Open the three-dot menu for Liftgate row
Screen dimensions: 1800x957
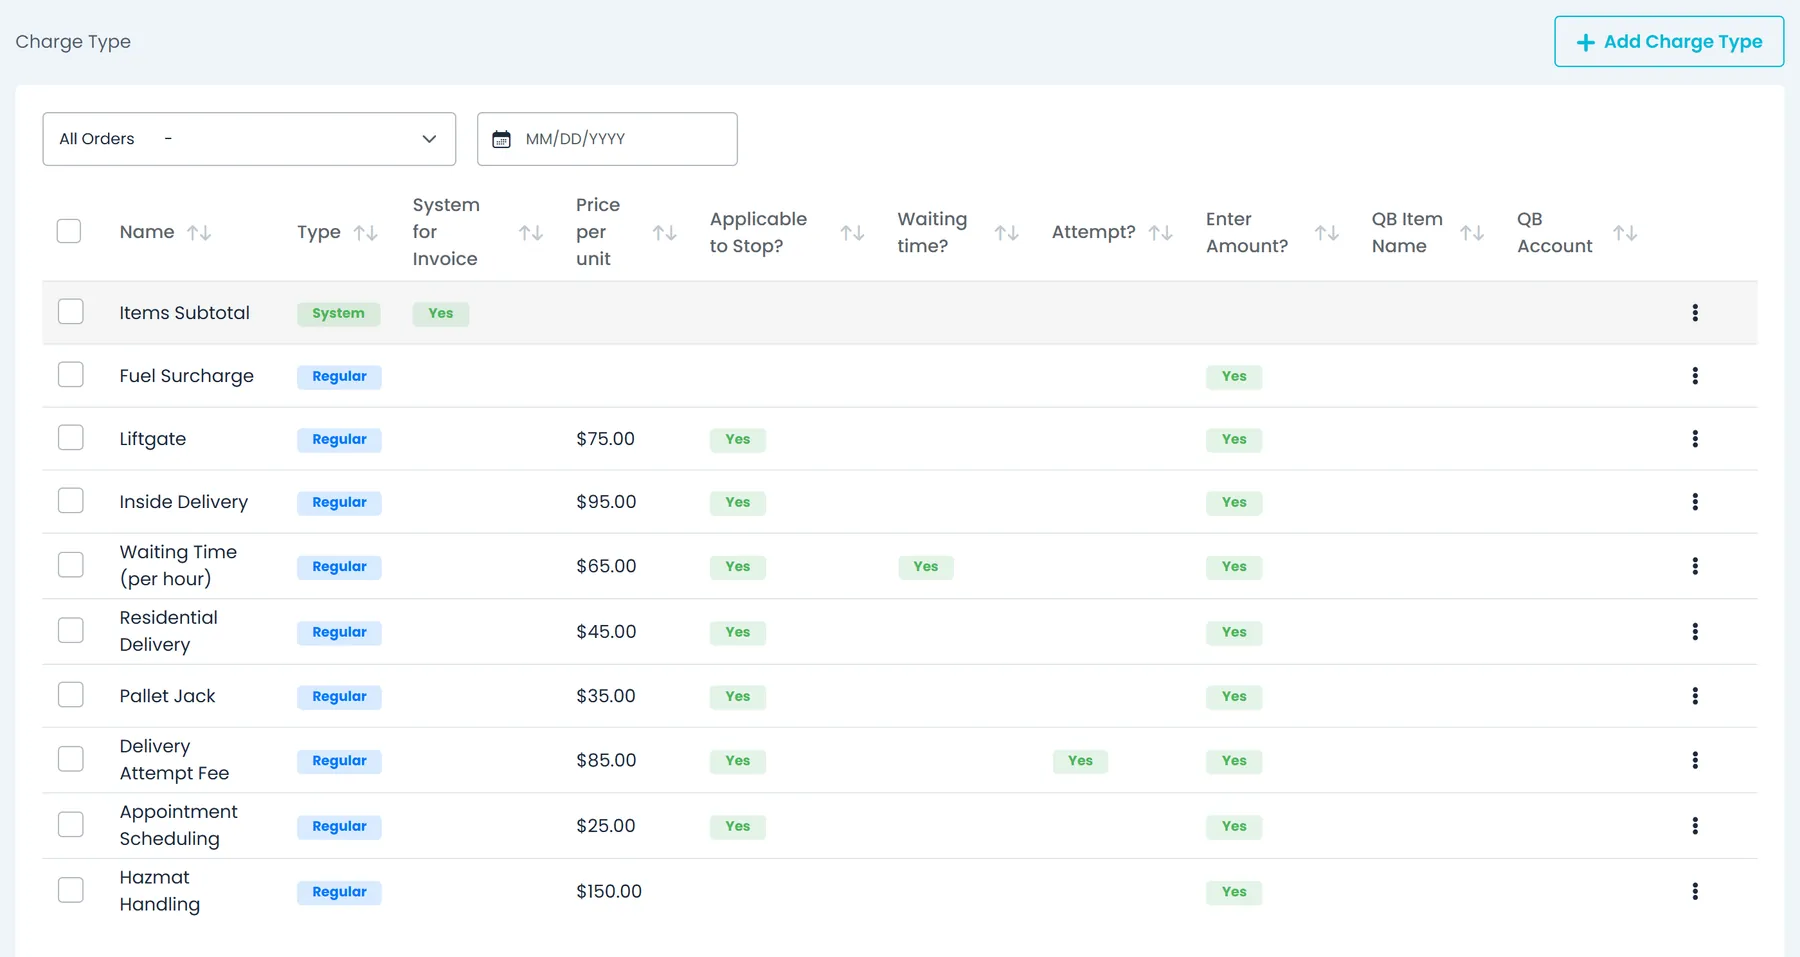[1695, 439]
